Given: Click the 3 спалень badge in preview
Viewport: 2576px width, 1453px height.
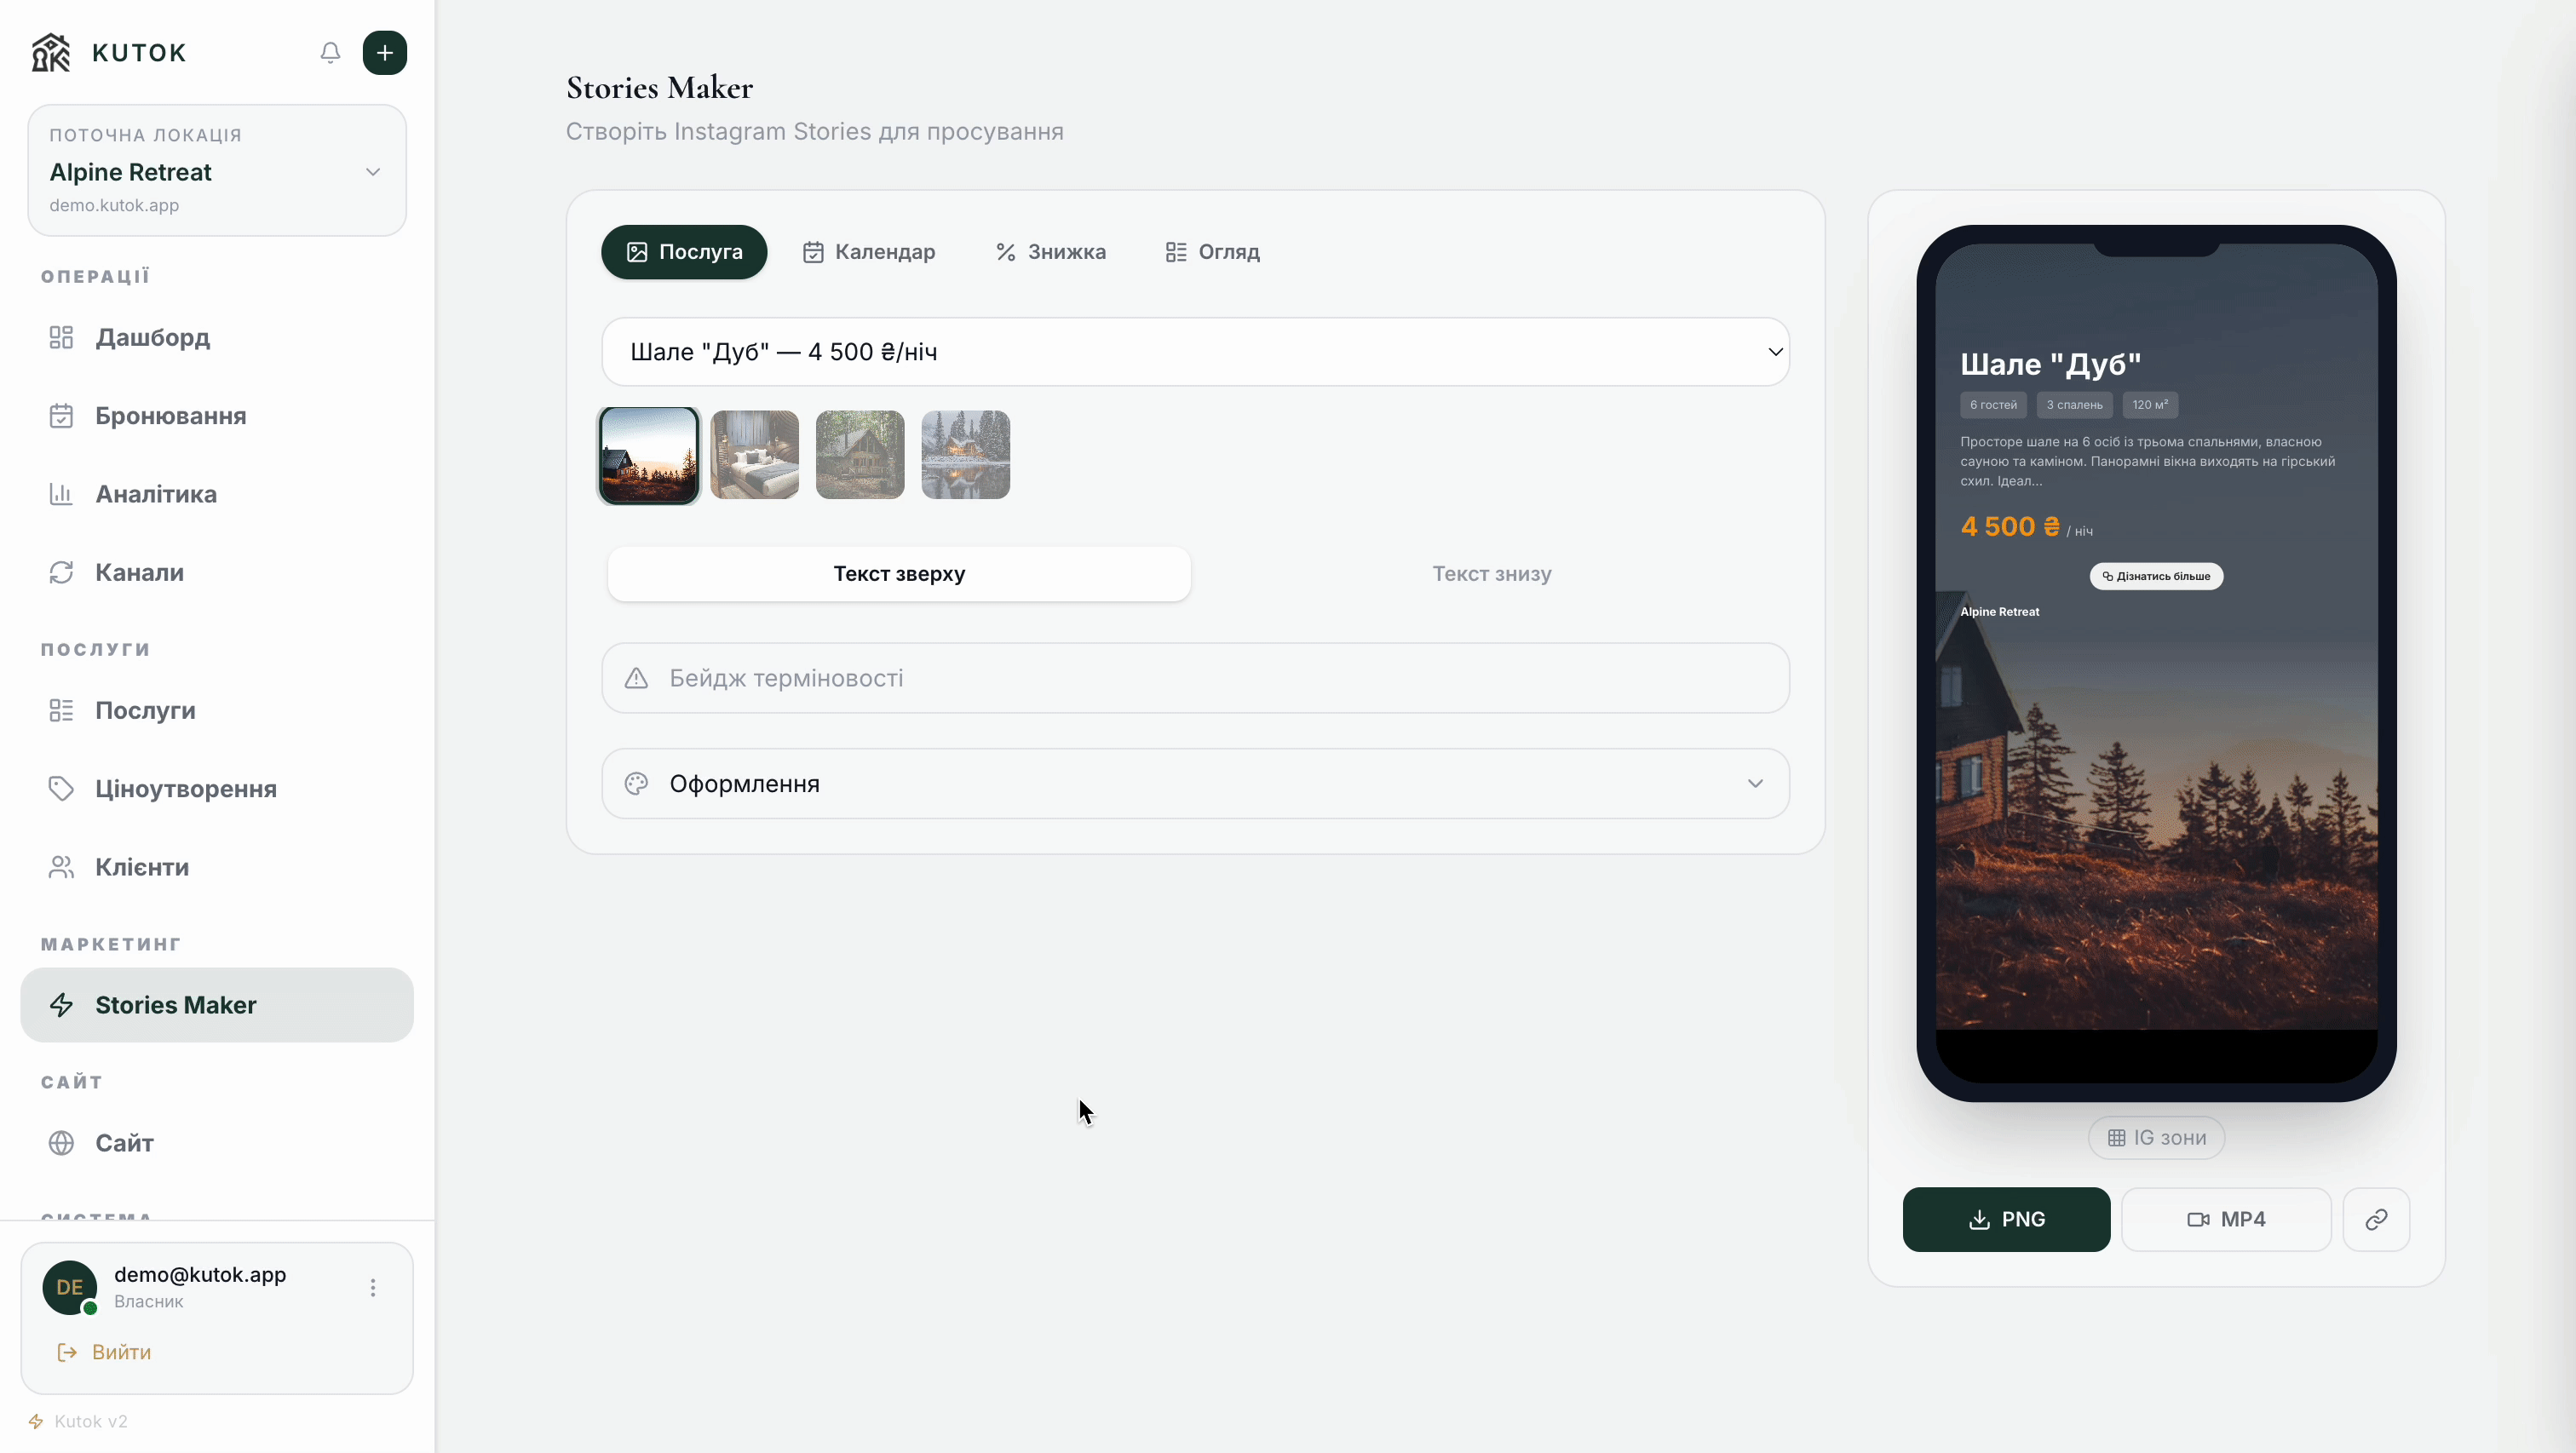Looking at the screenshot, I should (2074, 405).
